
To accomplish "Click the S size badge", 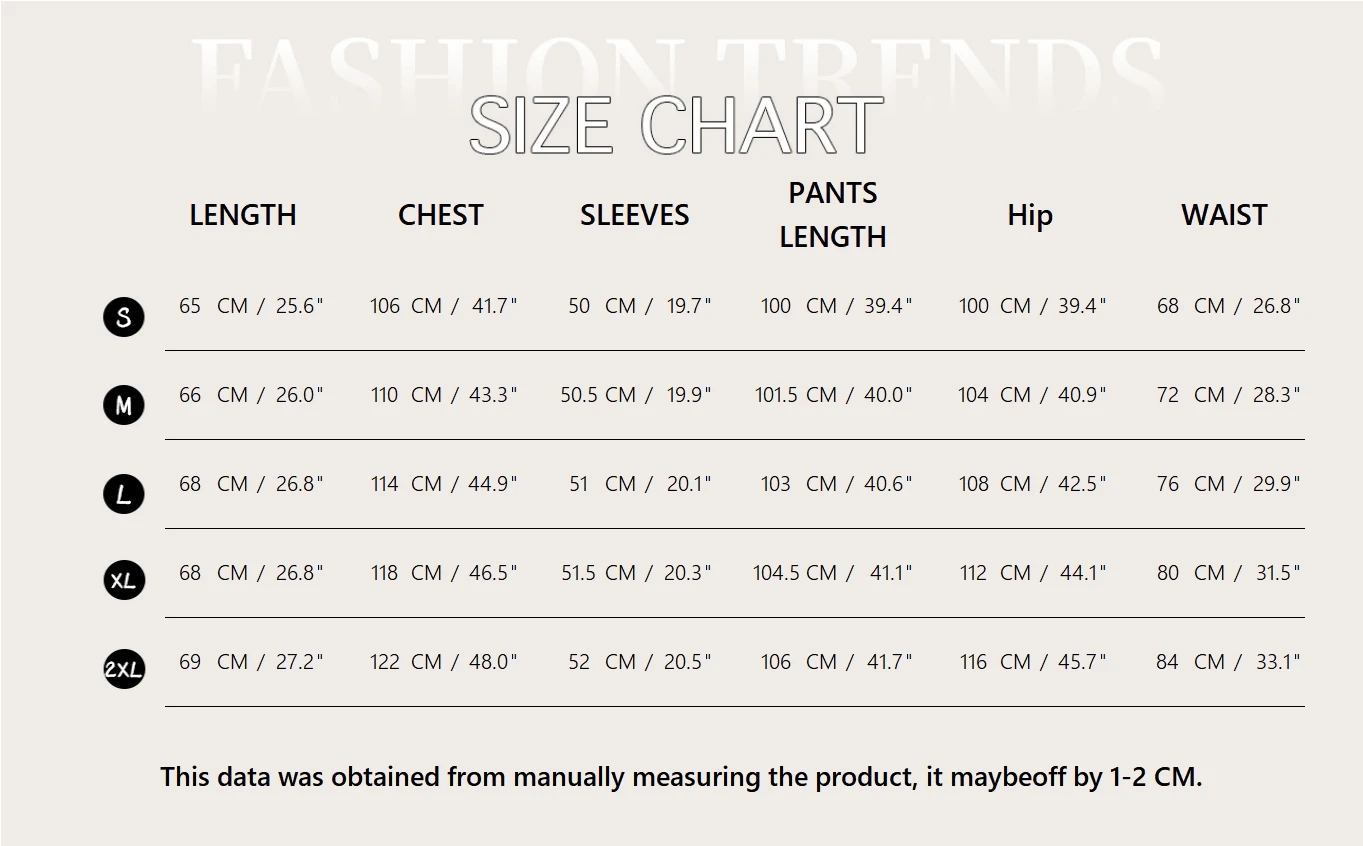I will 124,317.
